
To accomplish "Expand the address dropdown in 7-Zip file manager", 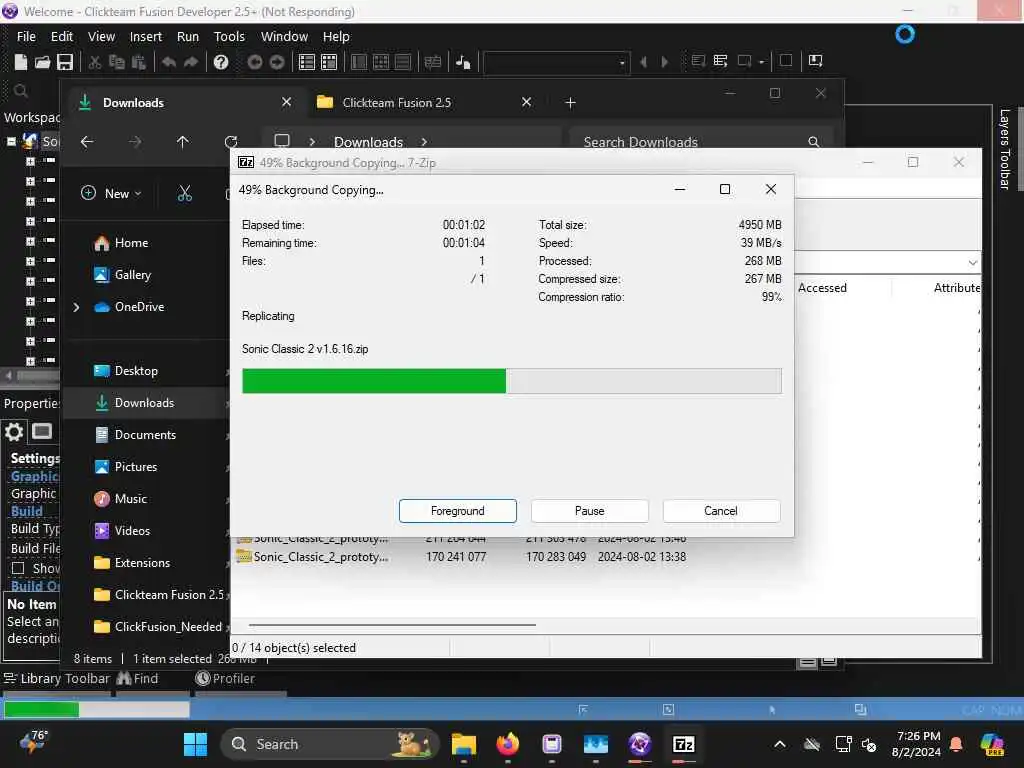I will click(972, 263).
